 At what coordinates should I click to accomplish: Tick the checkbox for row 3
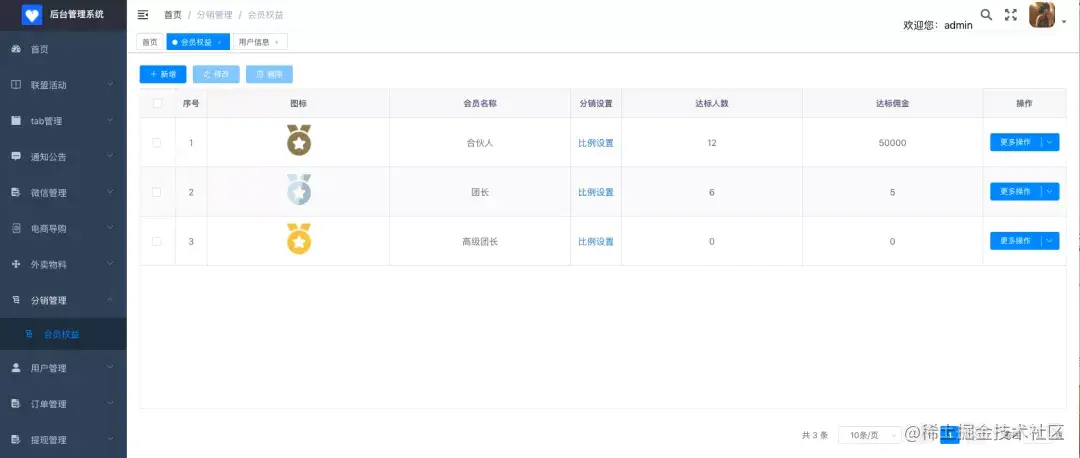(156, 241)
